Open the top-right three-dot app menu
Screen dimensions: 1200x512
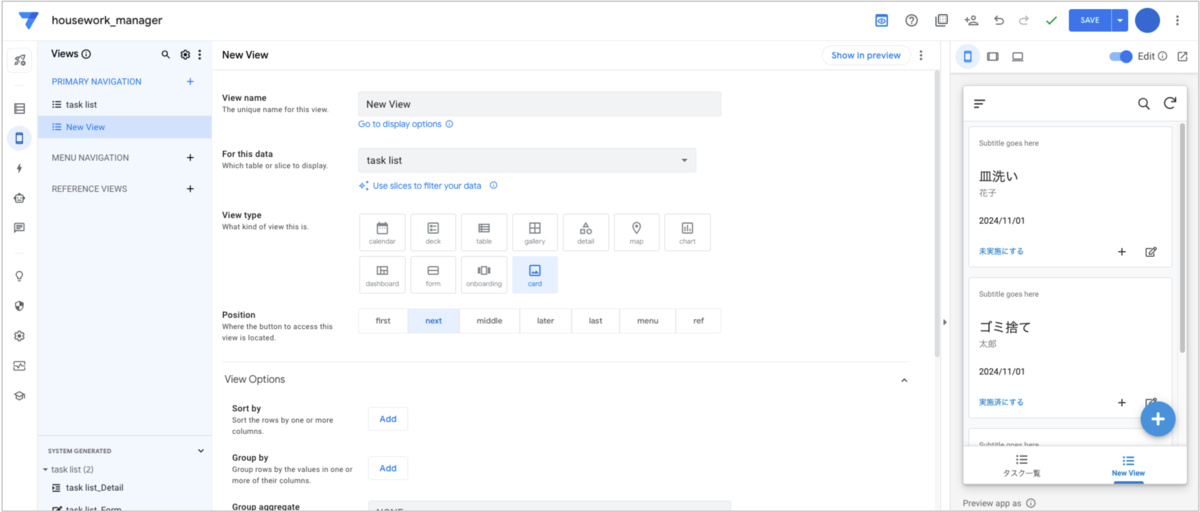tap(1177, 20)
